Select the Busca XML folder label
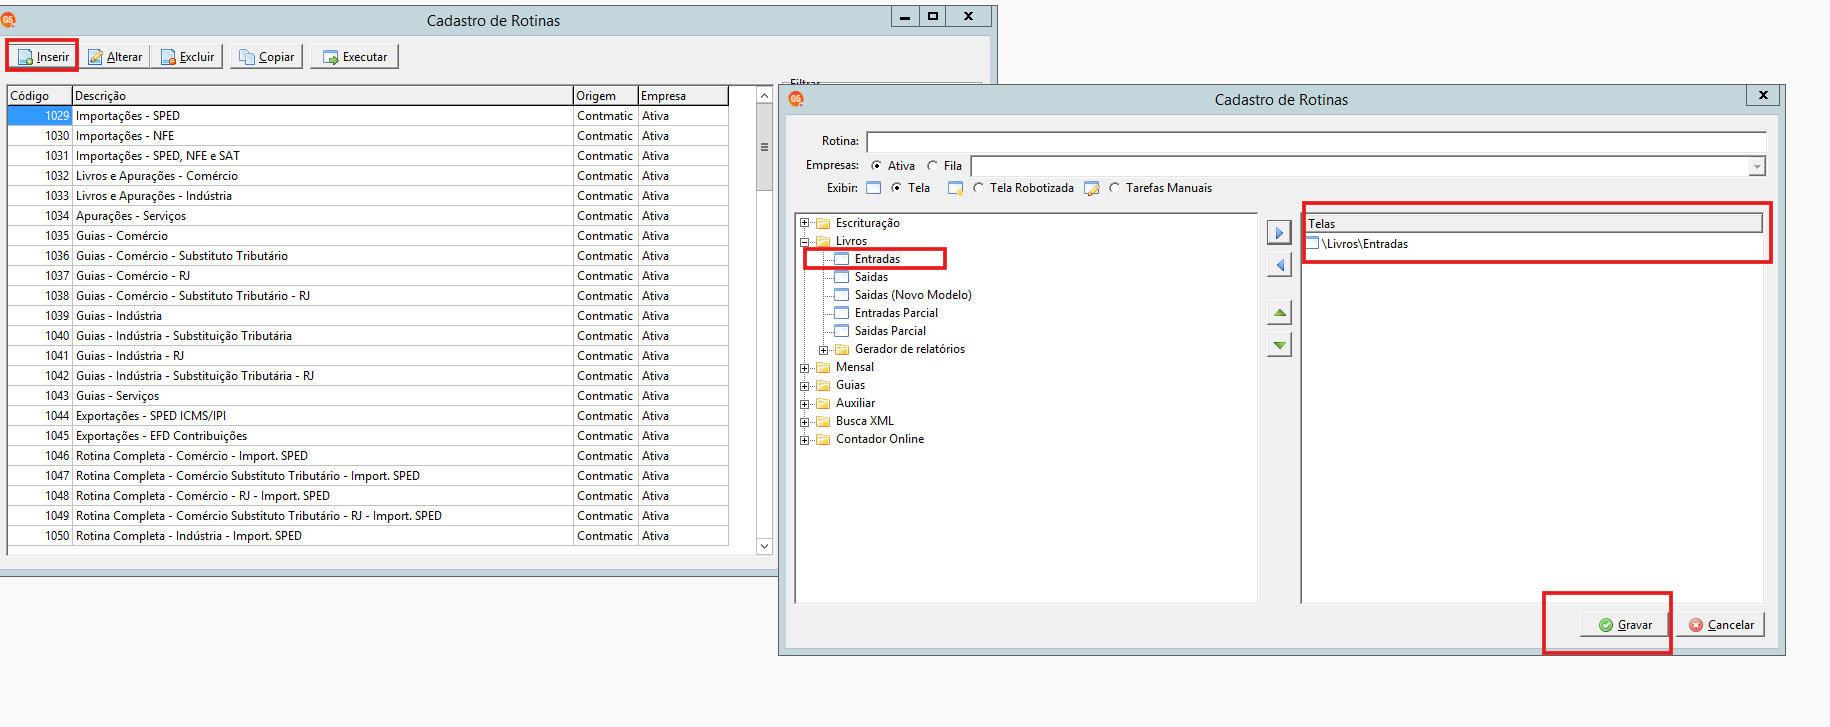Viewport: 1830px width, 727px height. click(x=865, y=421)
